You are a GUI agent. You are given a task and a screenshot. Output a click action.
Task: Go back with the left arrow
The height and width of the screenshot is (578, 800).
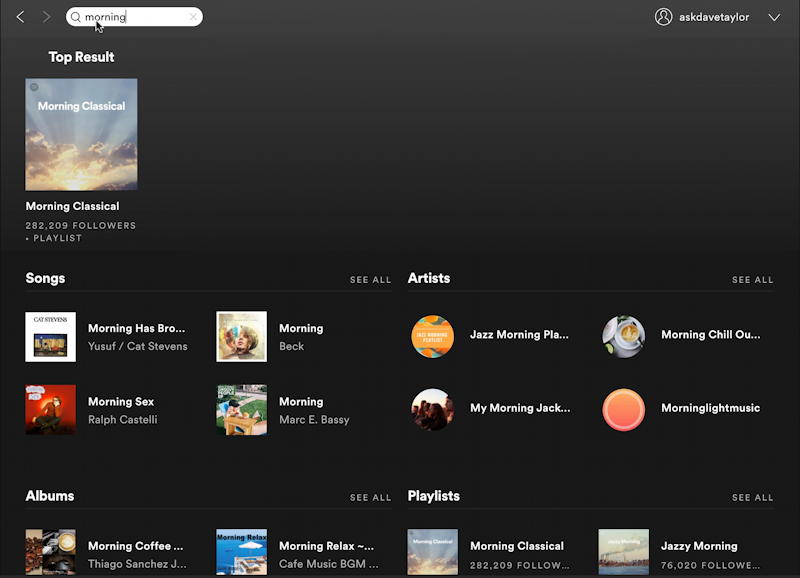click(20, 17)
